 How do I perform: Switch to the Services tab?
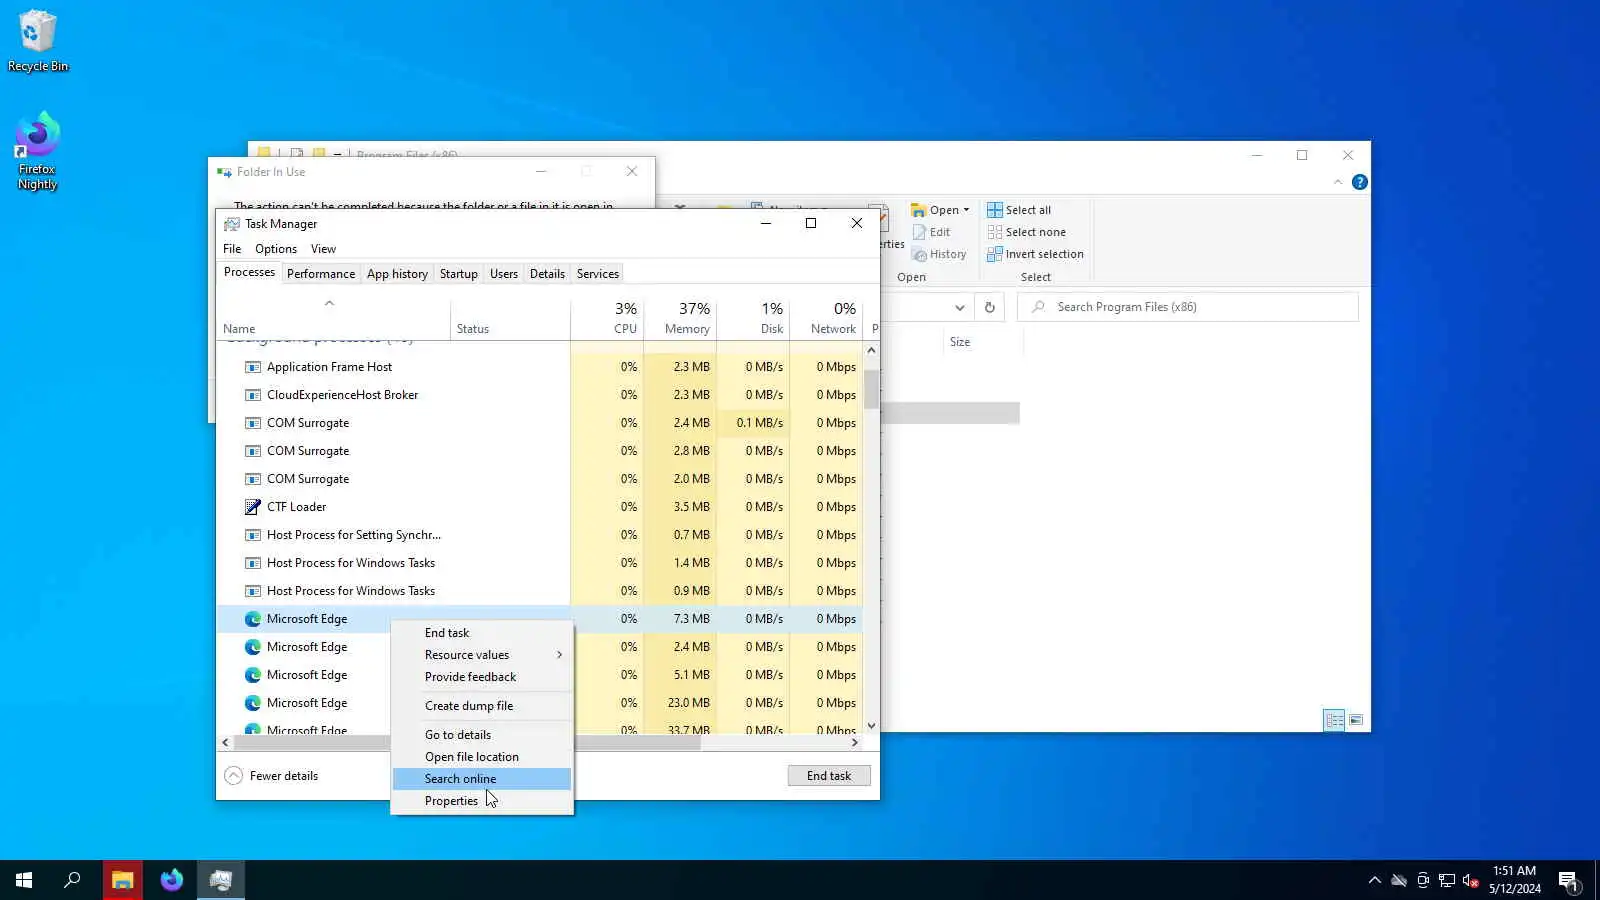tap(598, 274)
